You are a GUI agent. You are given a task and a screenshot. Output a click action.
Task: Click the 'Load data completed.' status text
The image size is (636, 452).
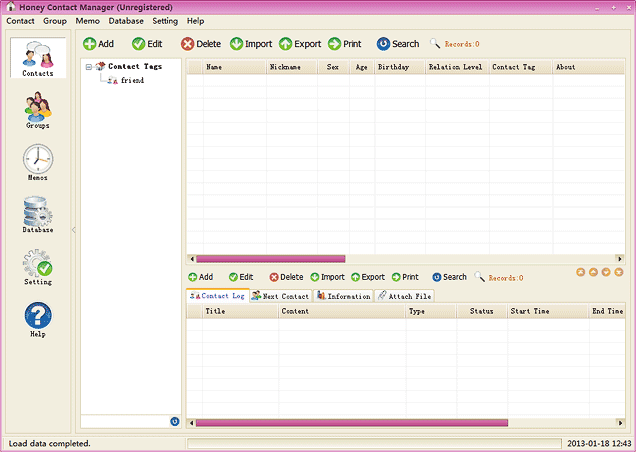(49, 443)
